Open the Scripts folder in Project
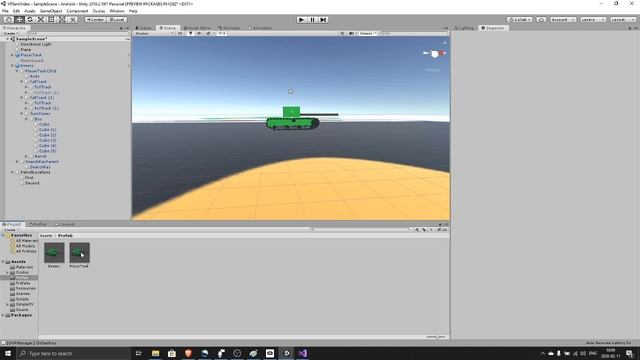Image resolution: width=640 pixels, height=360 pixels. point(22,299)
